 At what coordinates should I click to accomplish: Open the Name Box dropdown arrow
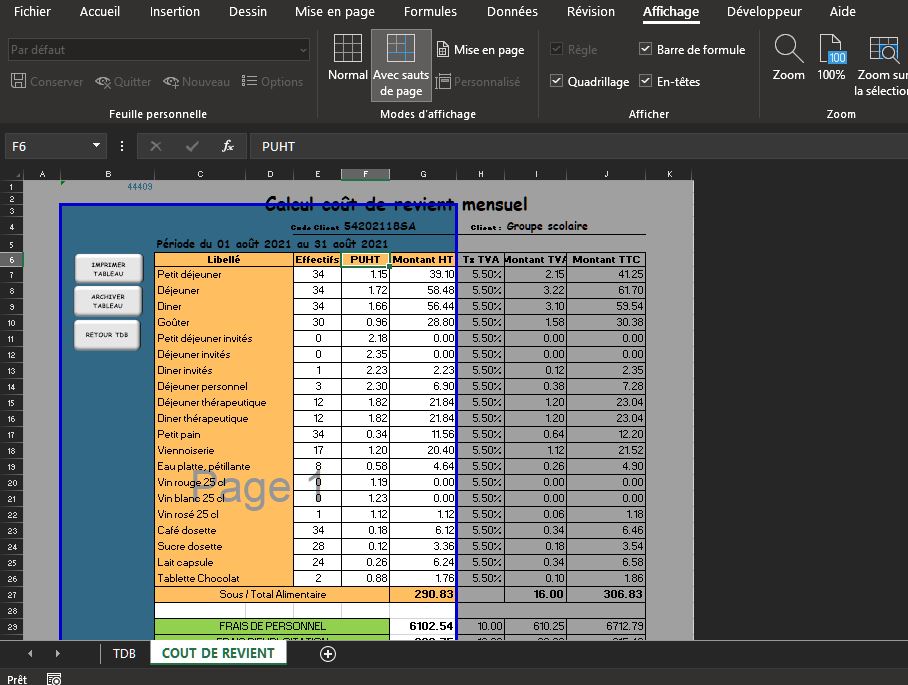tap(97, 146)
